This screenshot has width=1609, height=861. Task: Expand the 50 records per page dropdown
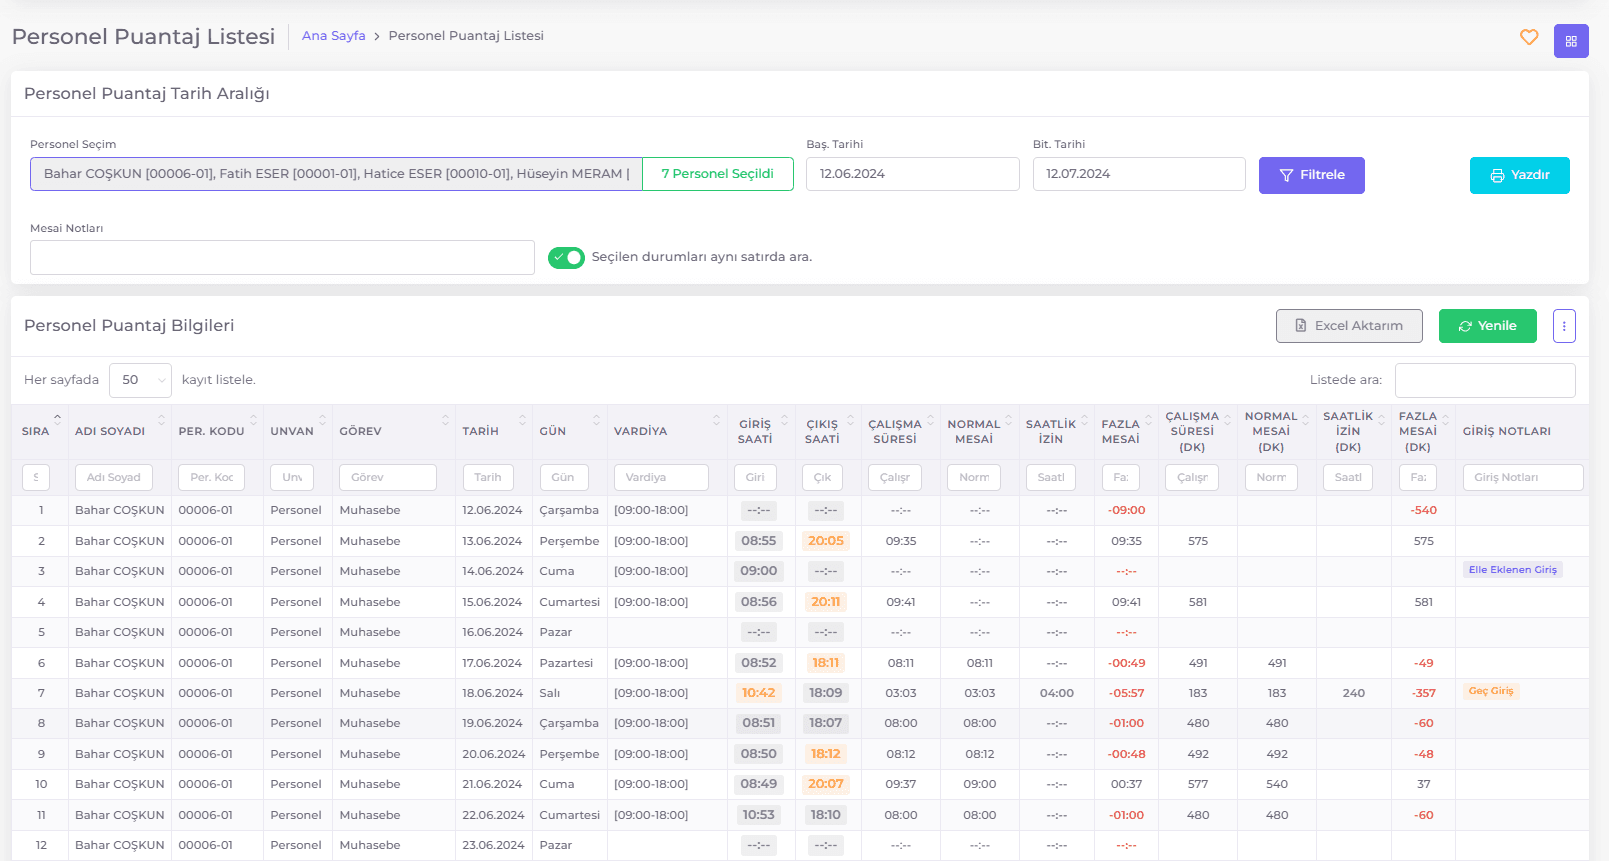coord(140,380)
